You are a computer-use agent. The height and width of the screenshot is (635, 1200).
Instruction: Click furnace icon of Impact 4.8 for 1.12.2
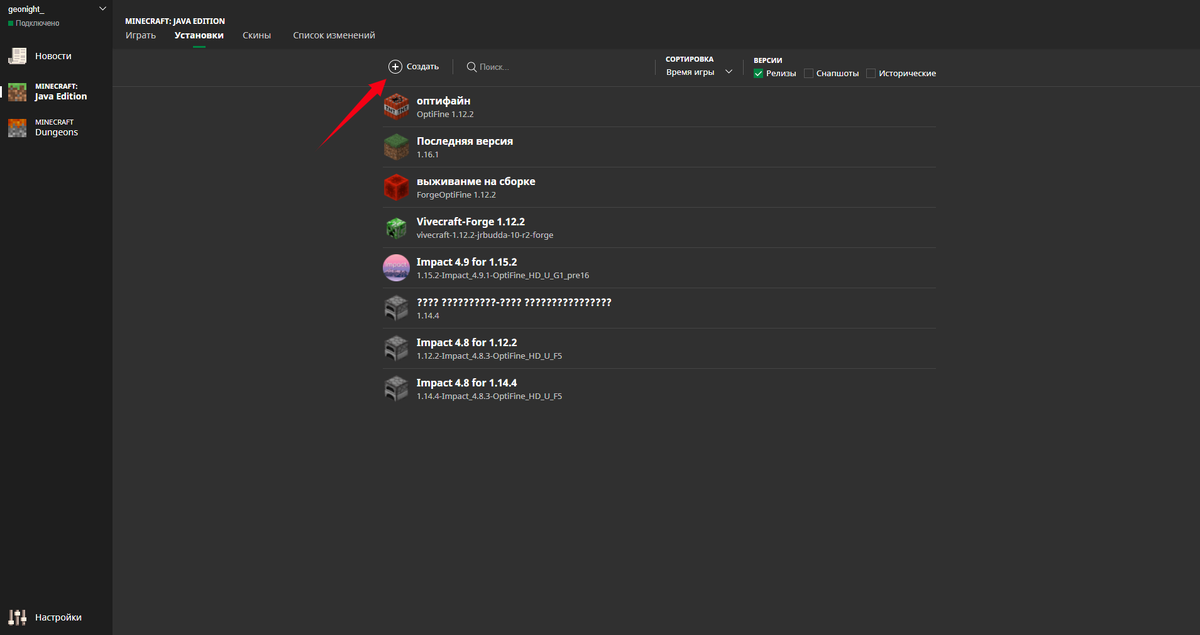tap(397, 348)
